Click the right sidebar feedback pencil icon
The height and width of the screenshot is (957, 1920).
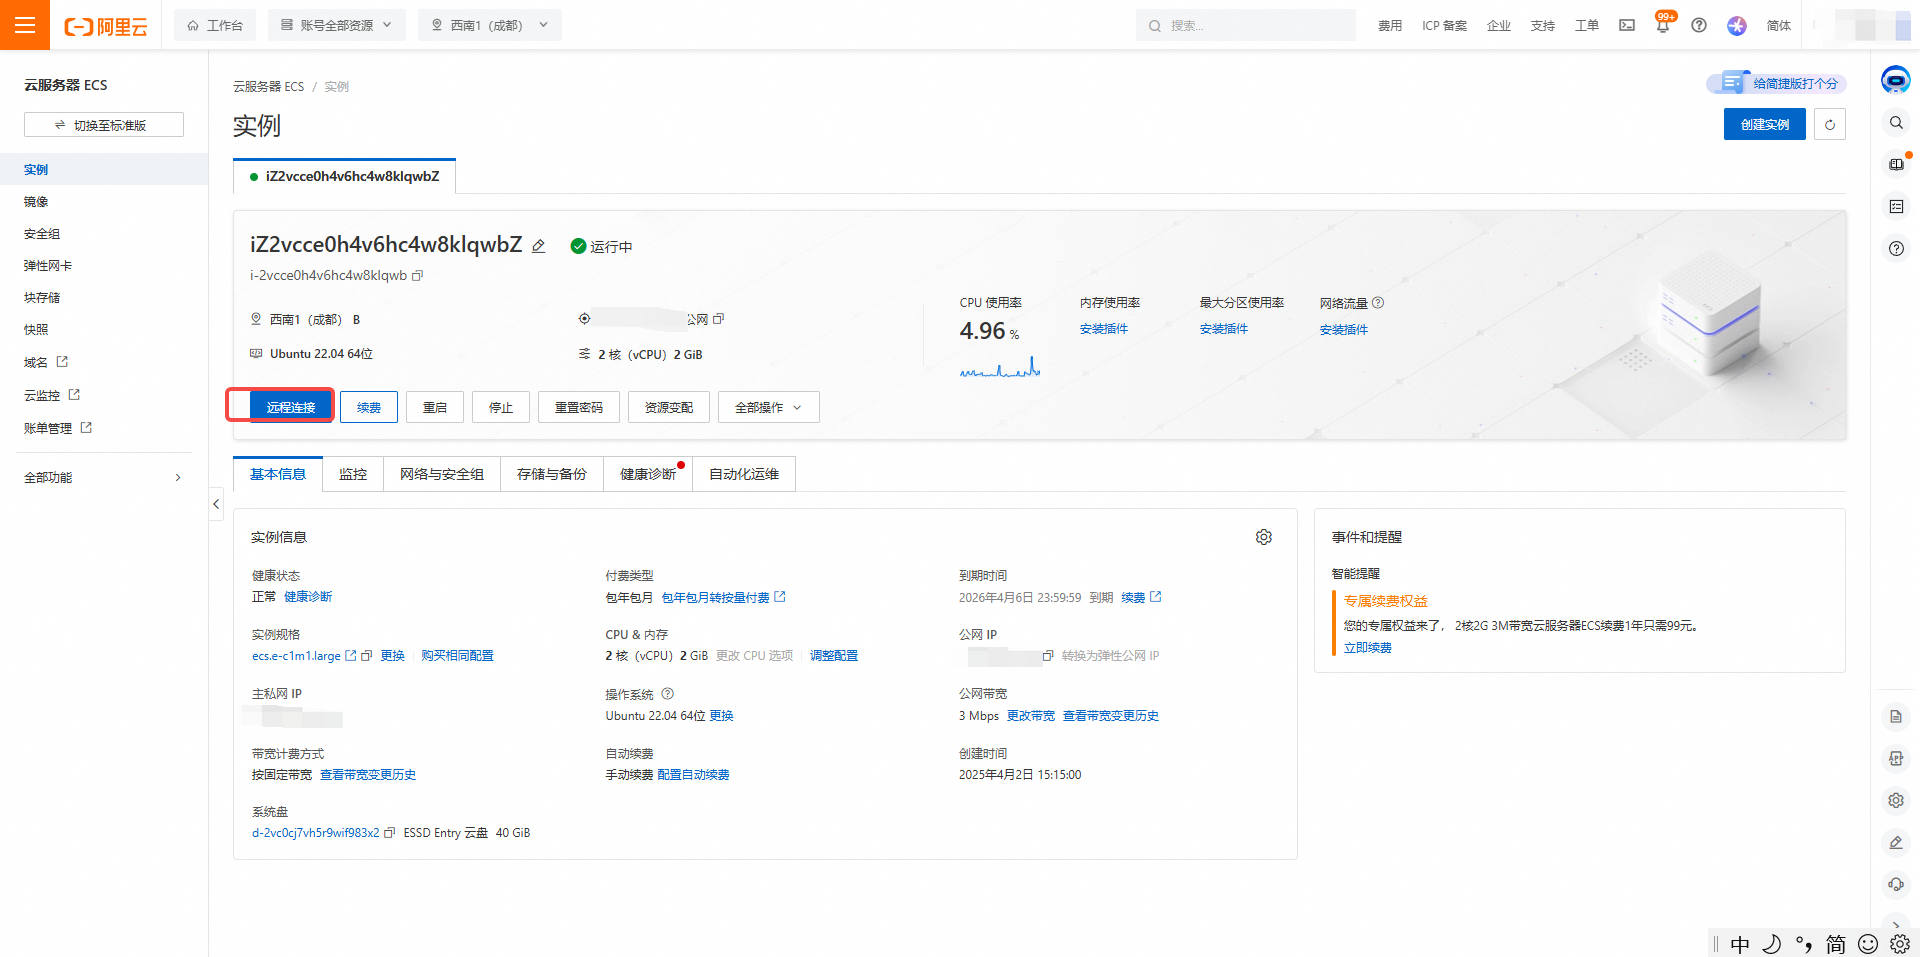coord(1896,842)
